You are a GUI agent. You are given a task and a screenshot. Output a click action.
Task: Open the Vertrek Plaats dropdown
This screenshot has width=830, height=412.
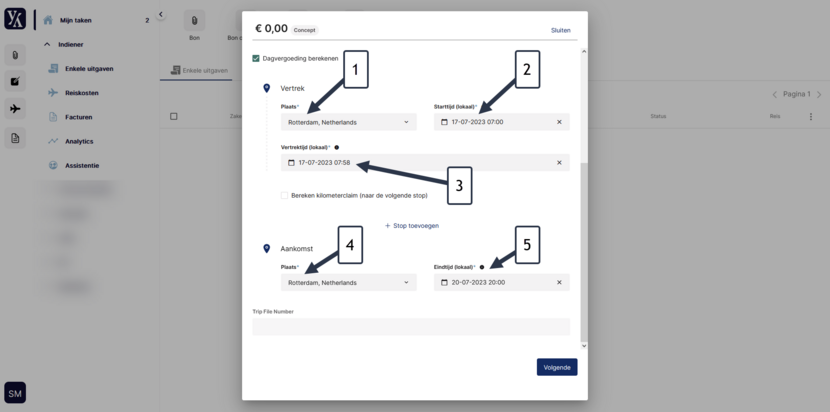click(349, 122)
